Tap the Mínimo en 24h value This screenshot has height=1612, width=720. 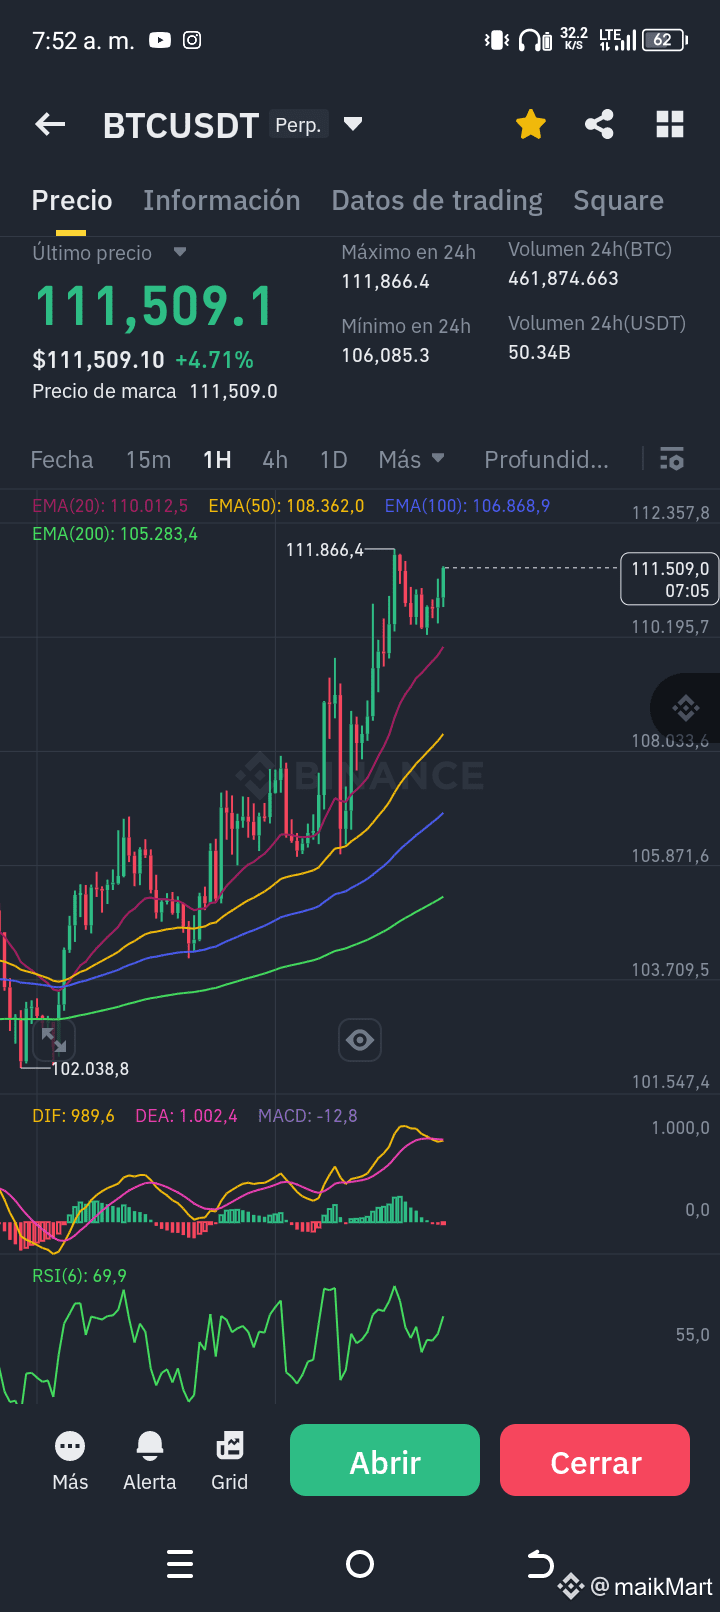click(385, 356)
